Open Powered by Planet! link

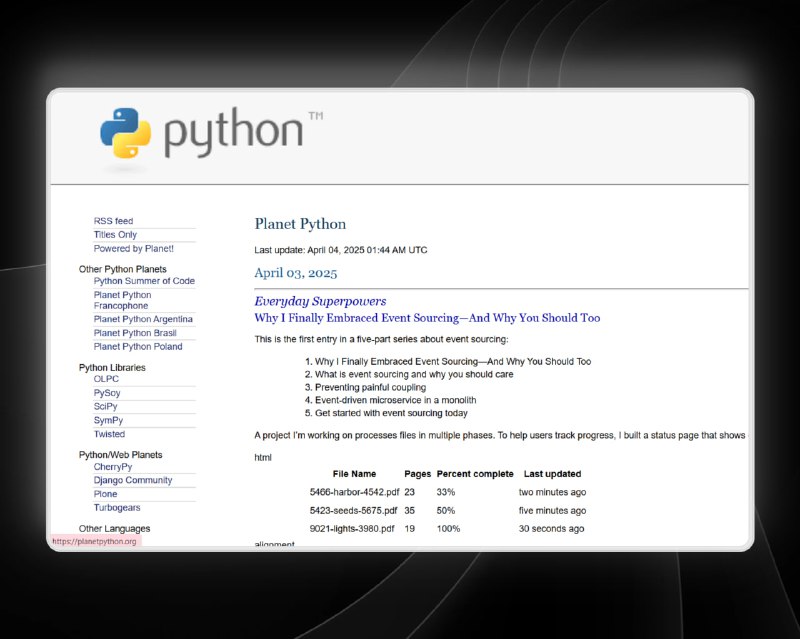point(134,249)
